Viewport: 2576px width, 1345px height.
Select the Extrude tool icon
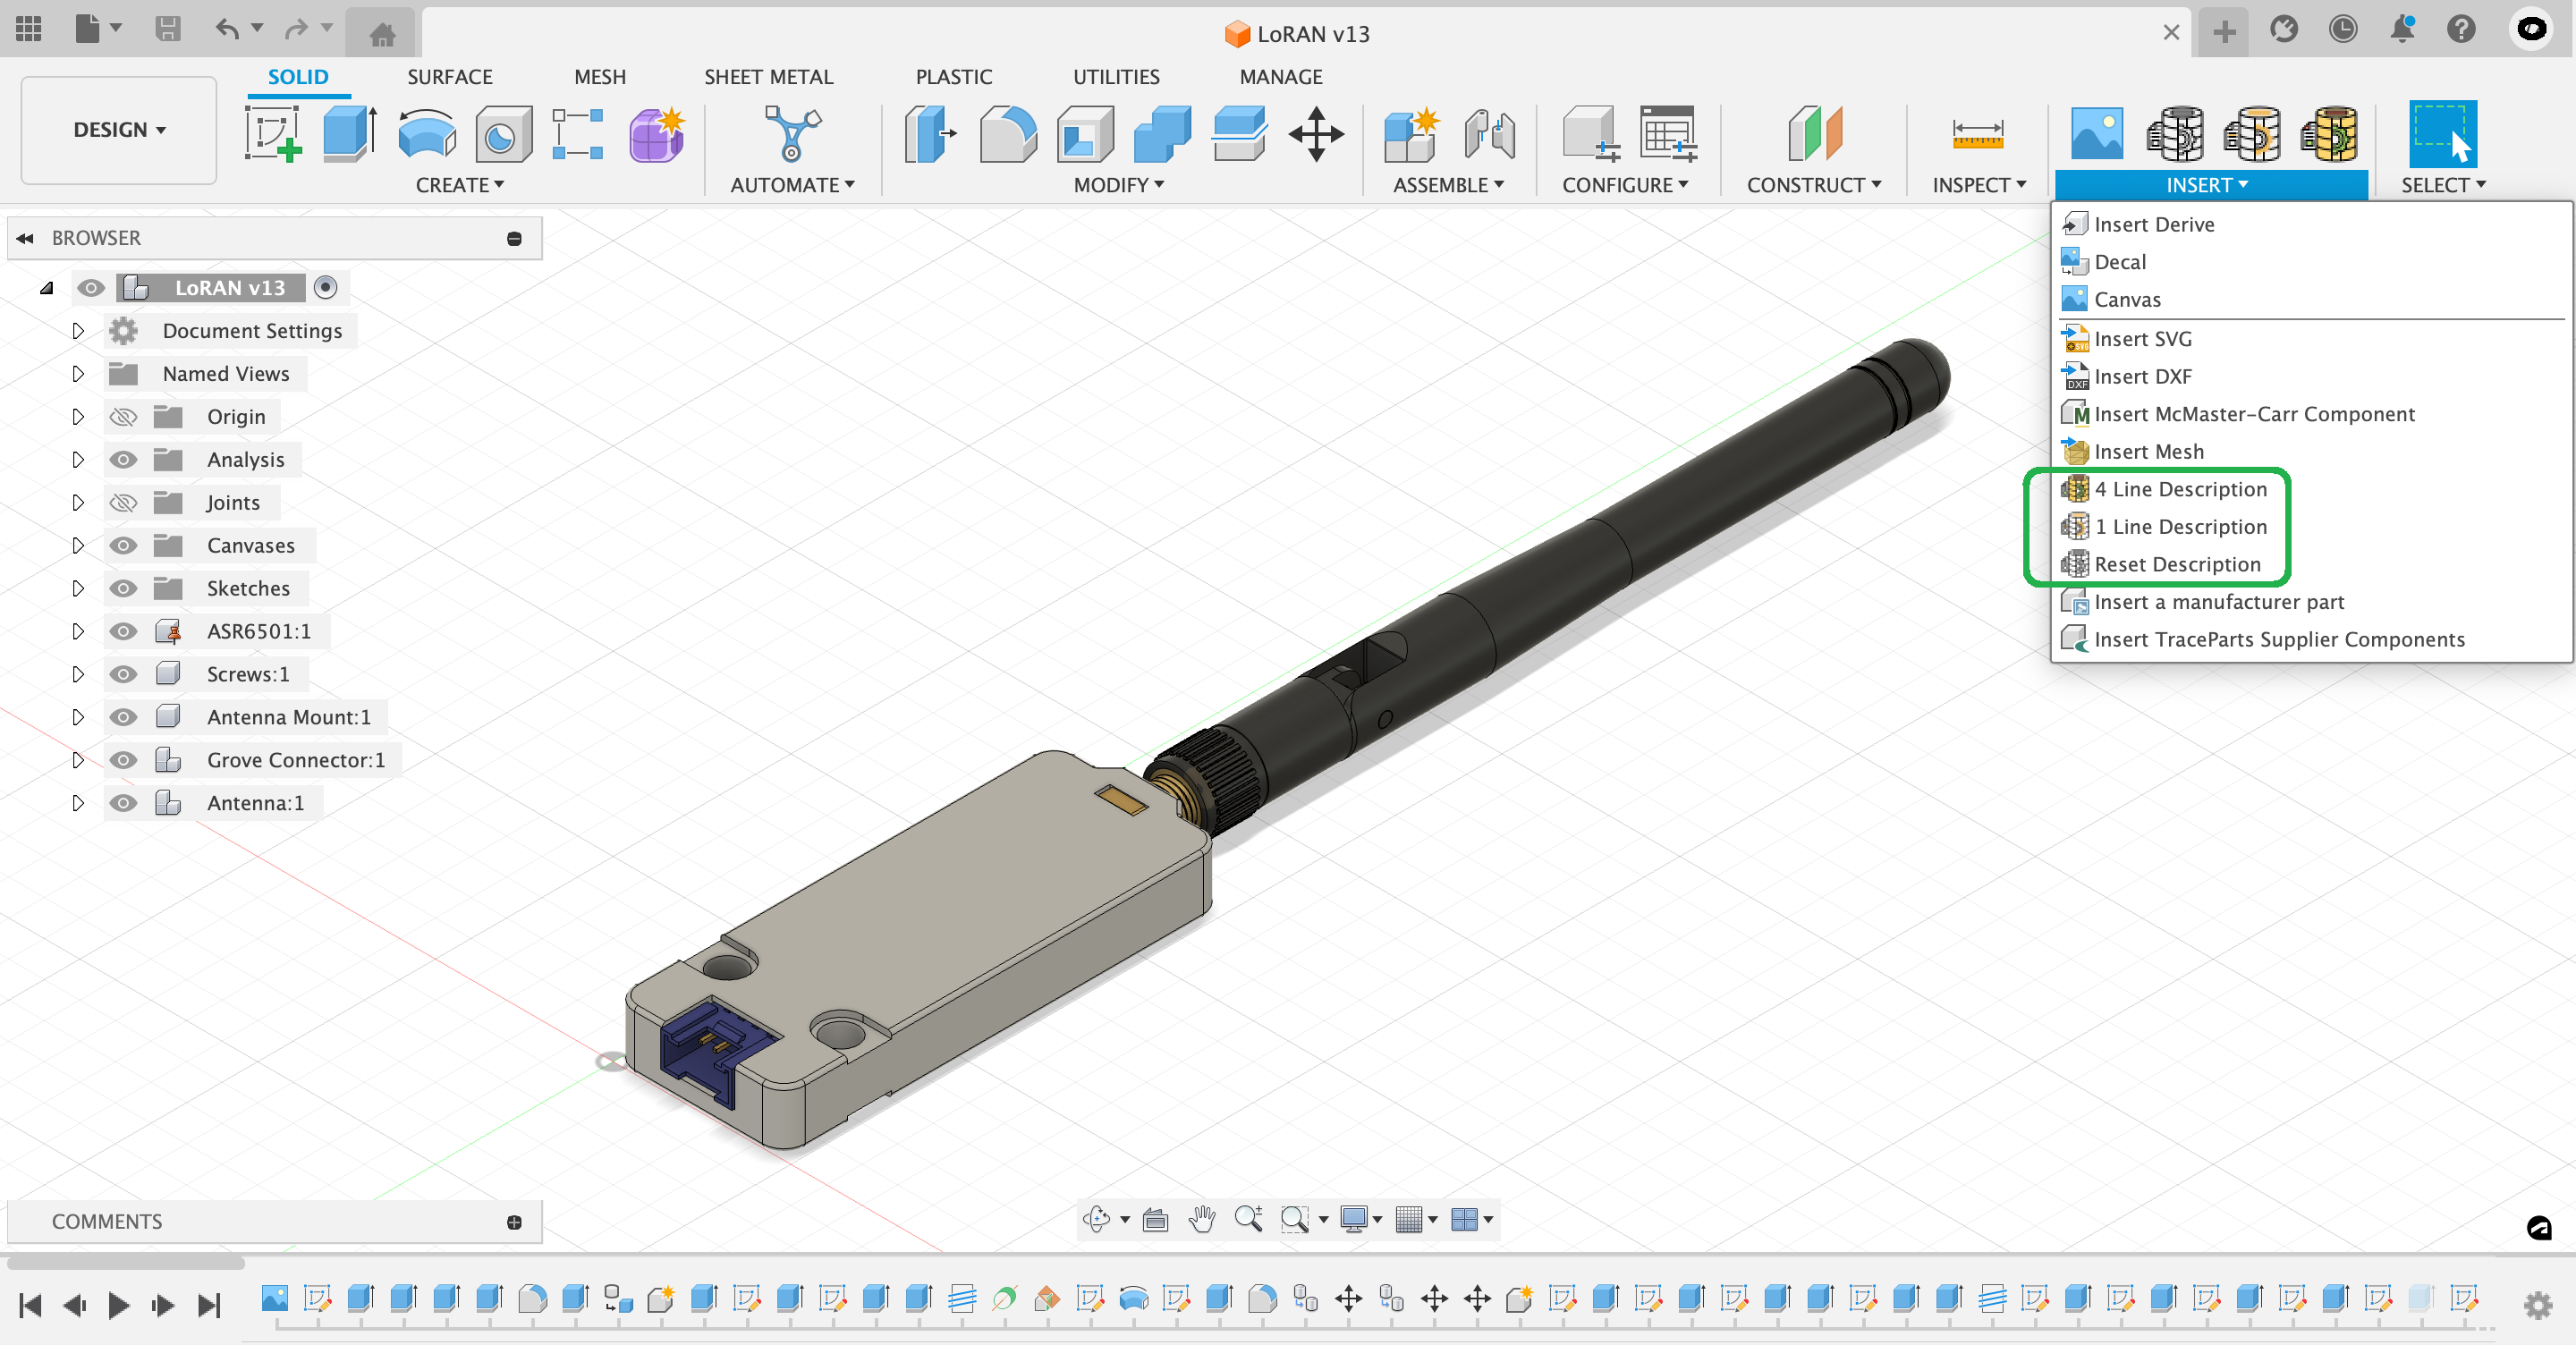click(x=348, y=133)
